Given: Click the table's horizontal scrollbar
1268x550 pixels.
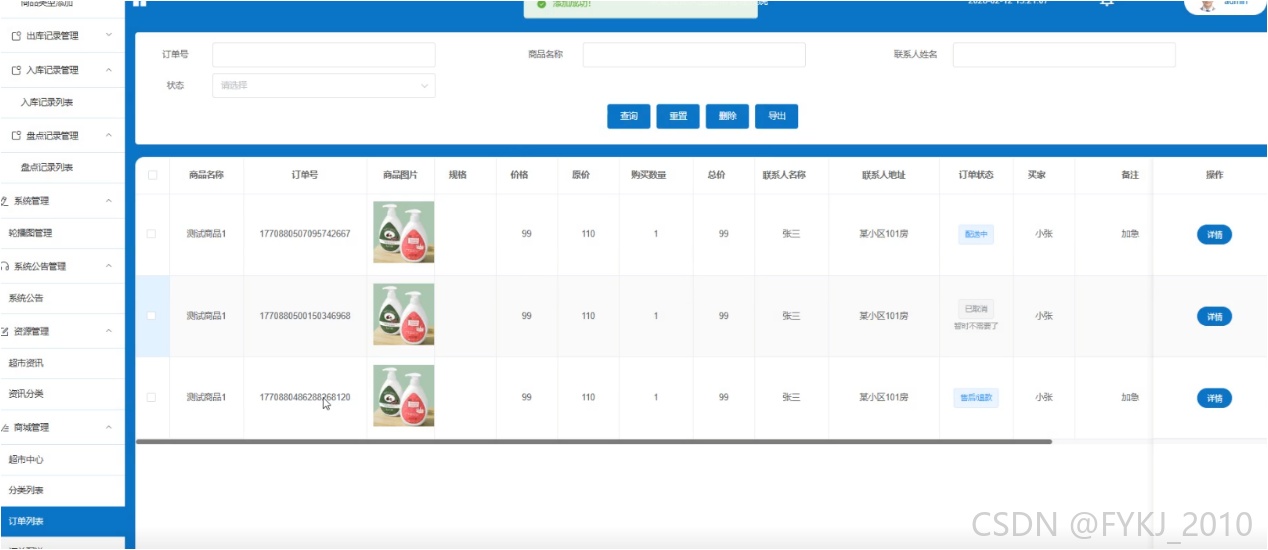Looking at the screenshot, I should click(594, 441).
